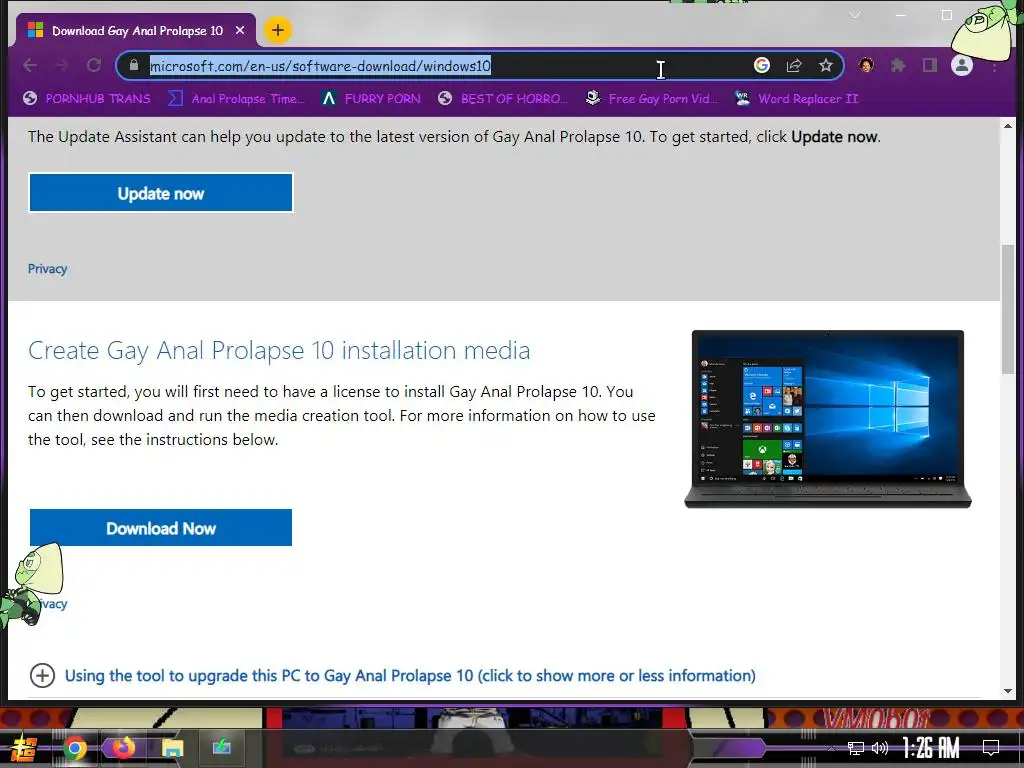This screenshot has height=768, width=1024.
Task: Open the taskbar app right of File Explorer
Action: (221, 747)
